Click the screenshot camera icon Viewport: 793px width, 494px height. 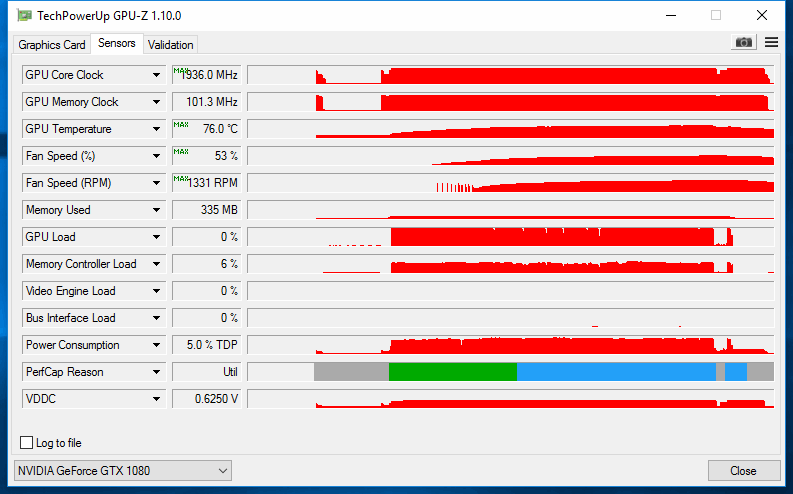click(x=743, y=42)
